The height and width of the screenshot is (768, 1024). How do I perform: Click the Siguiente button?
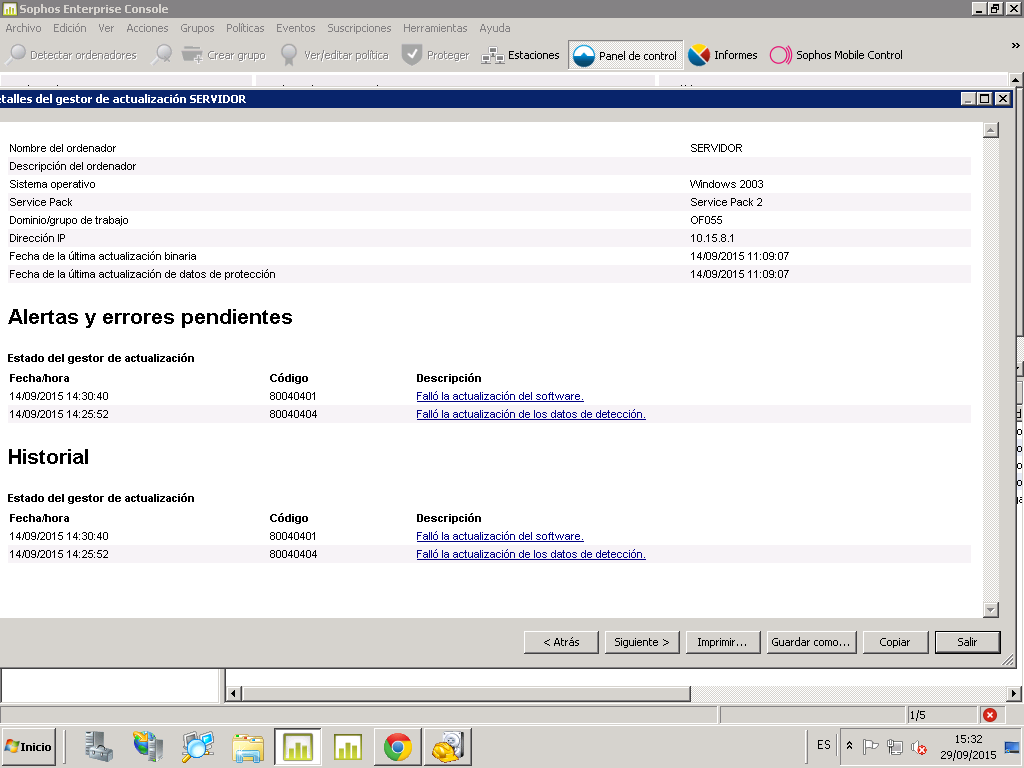642,642
